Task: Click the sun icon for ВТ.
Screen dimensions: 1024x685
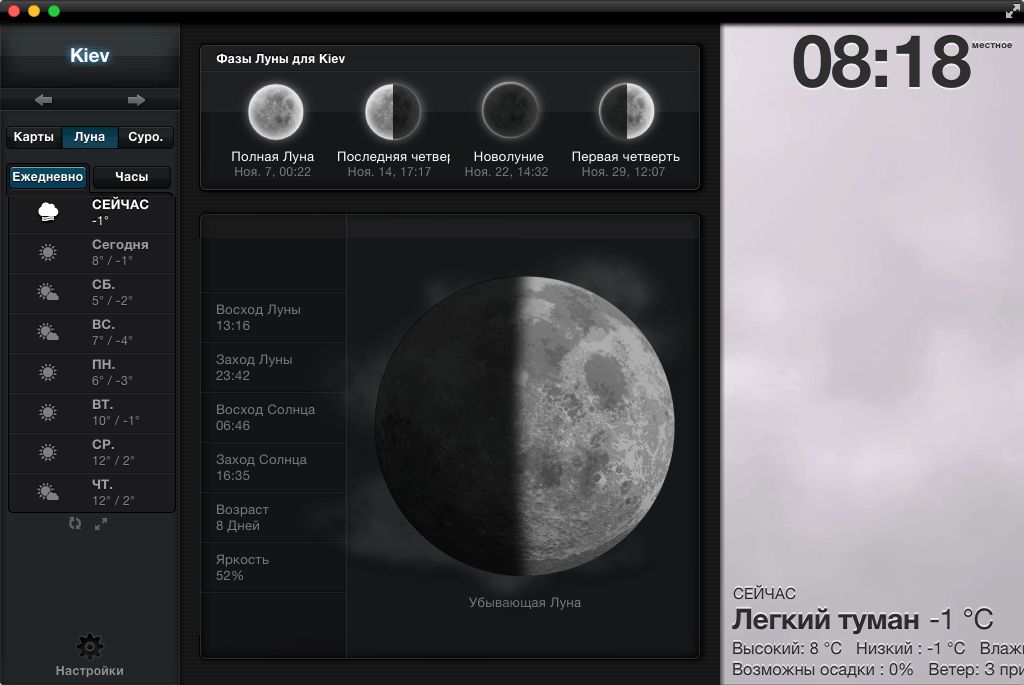Action: tap(48, 412)
